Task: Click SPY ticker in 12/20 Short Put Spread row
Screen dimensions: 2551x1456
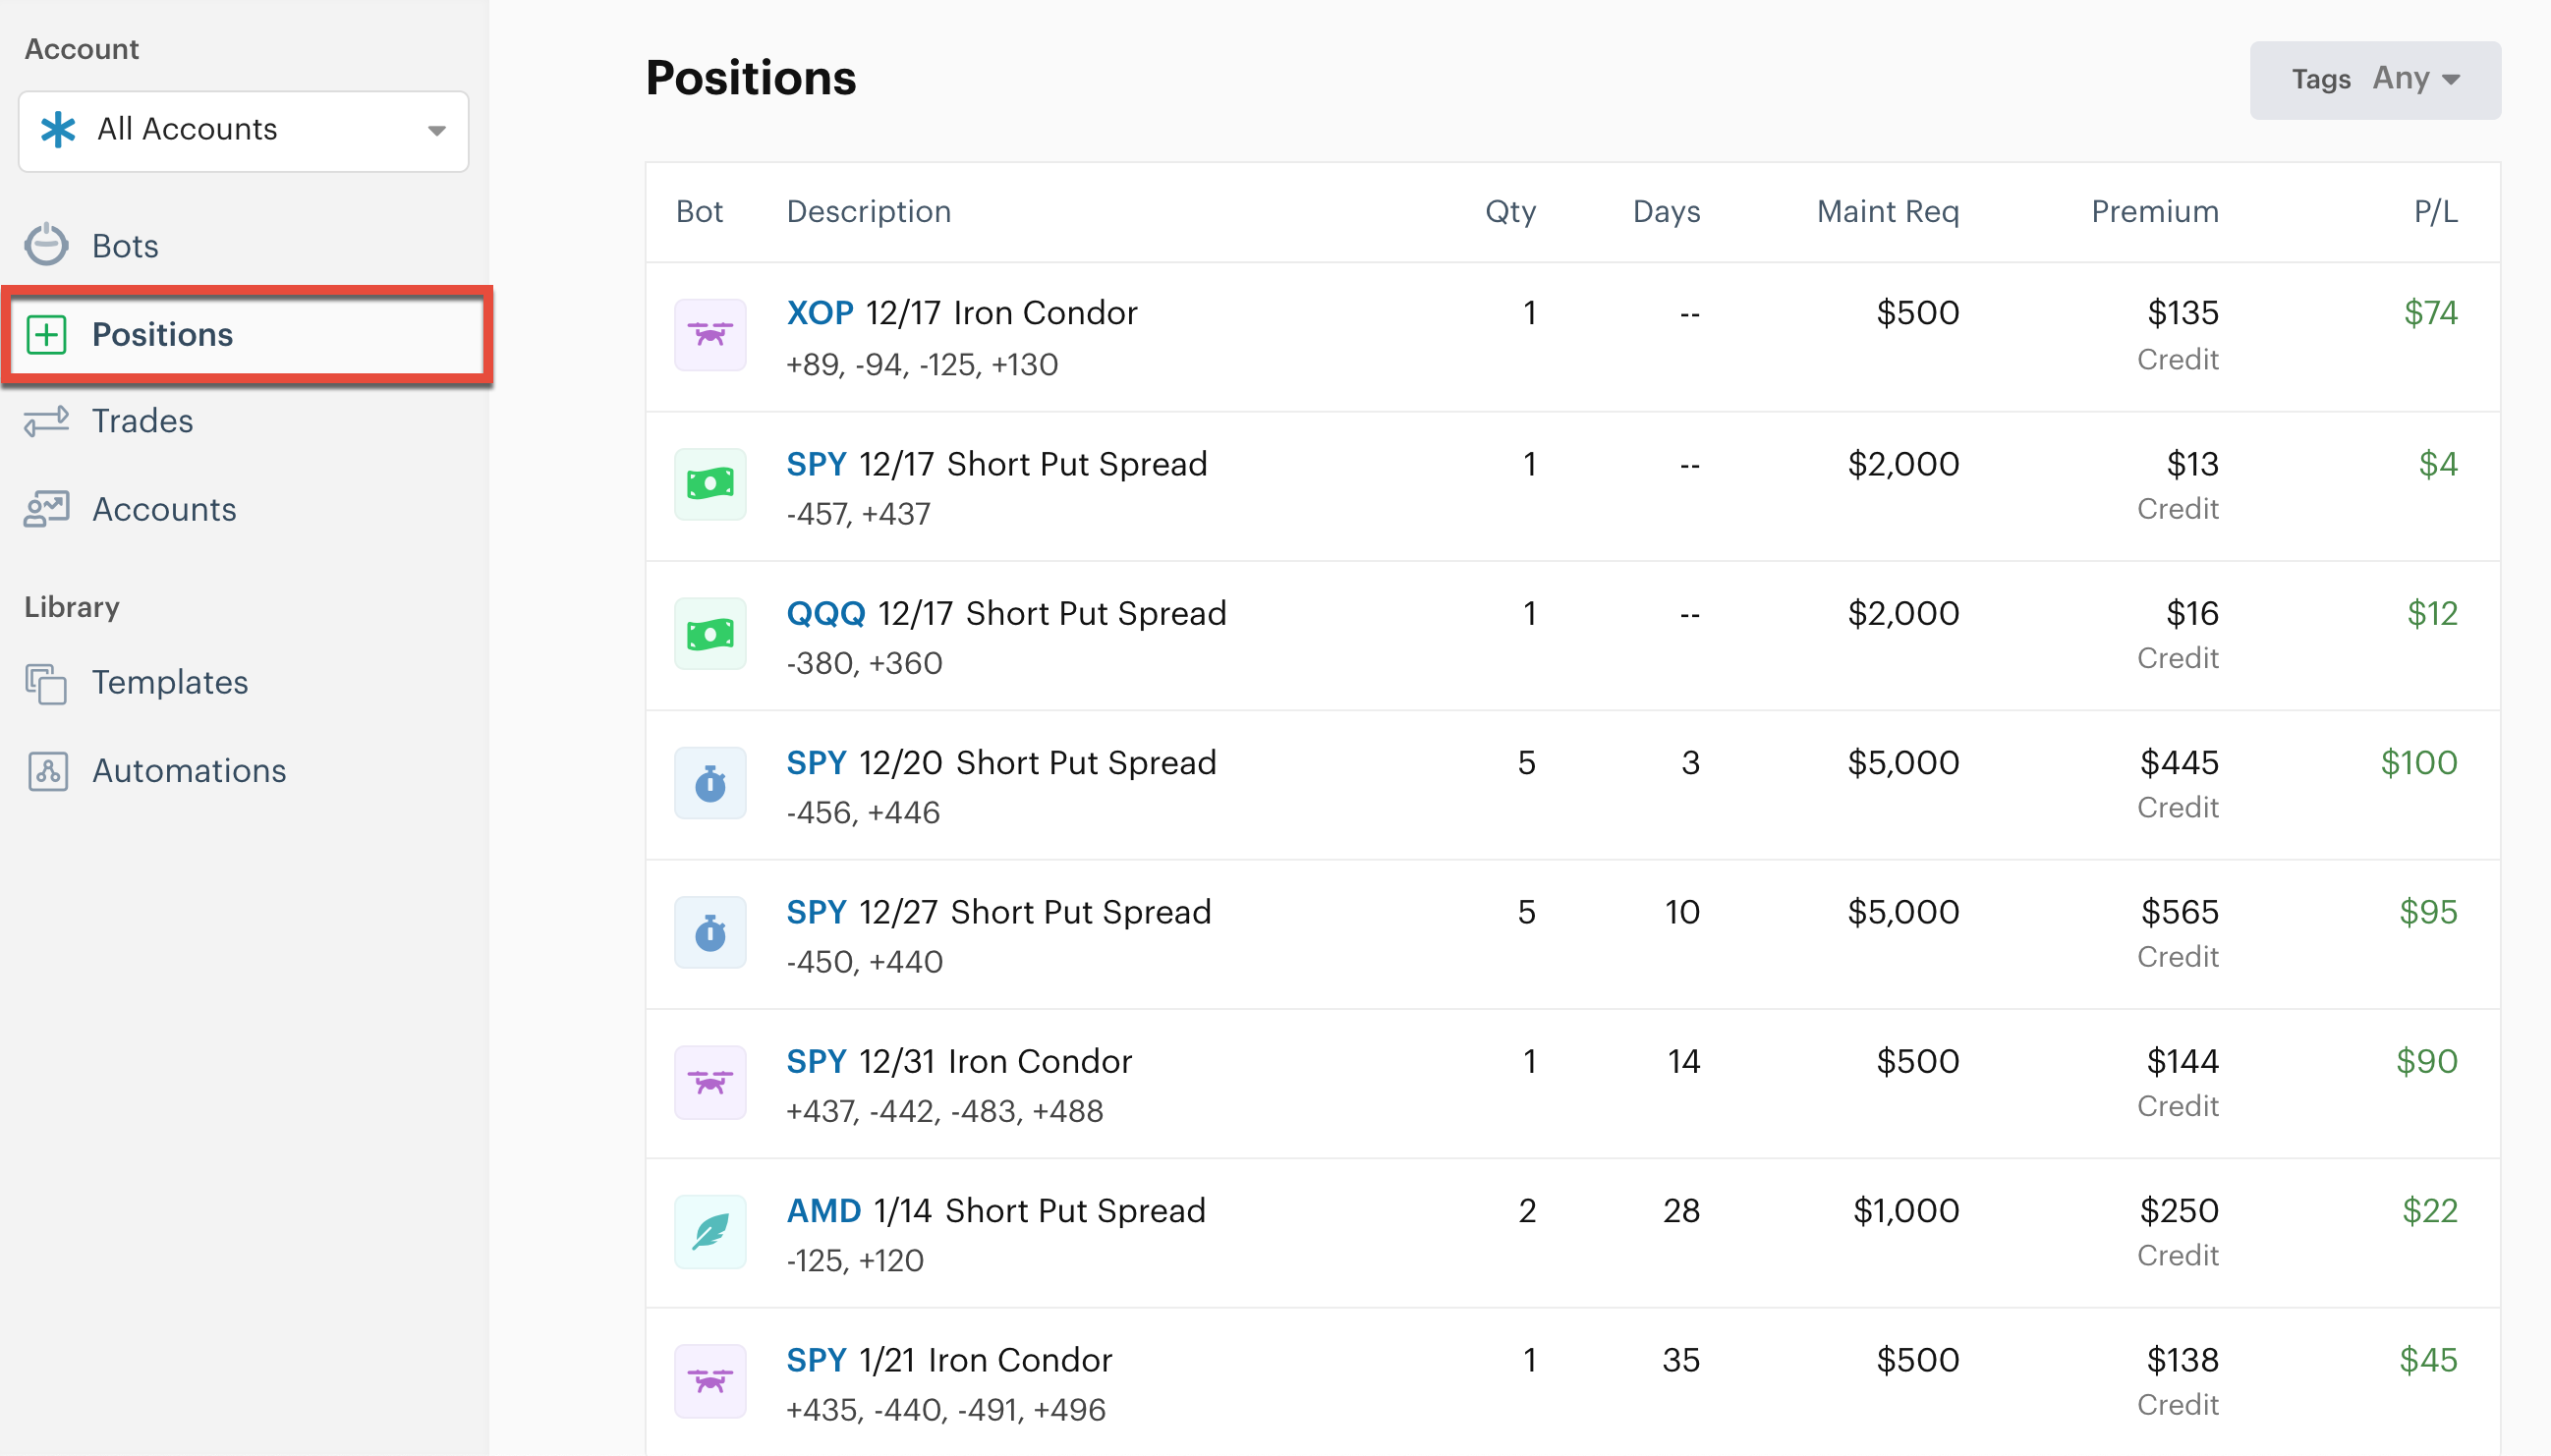Action: [816, 762]
